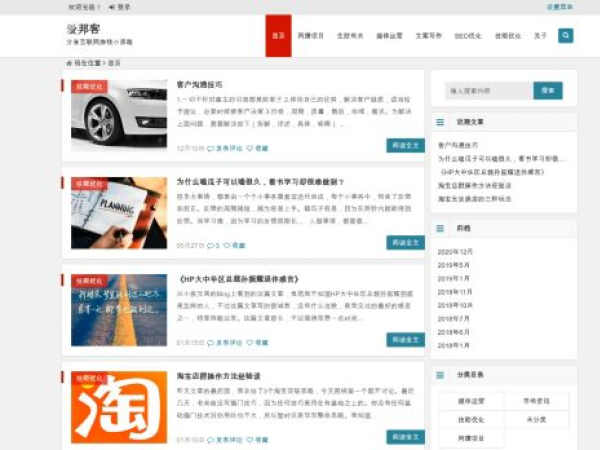Open the 文案写作 navigation item
Image resolution: width=600 pixels, height=450 pixels.
click(429, 36)
